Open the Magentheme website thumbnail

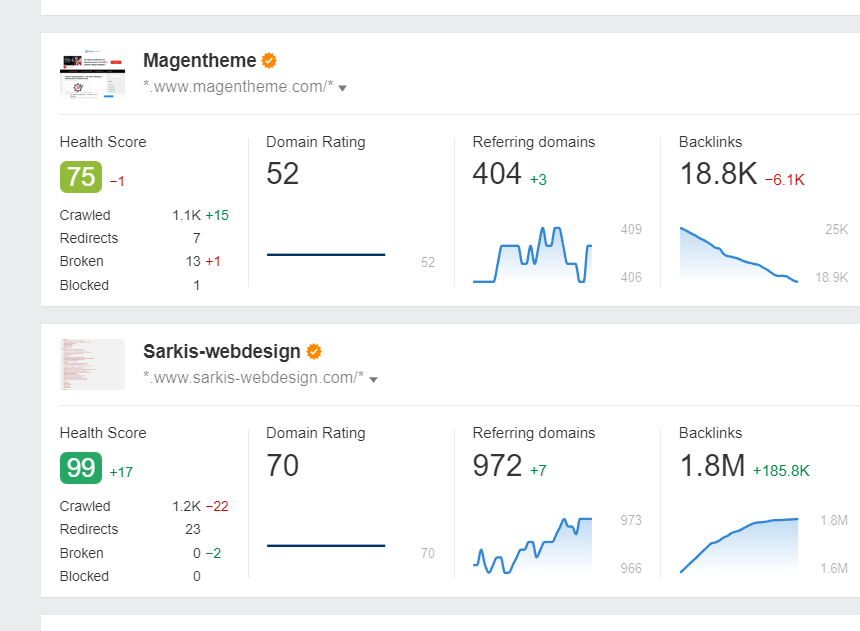[x=92, y=74]
